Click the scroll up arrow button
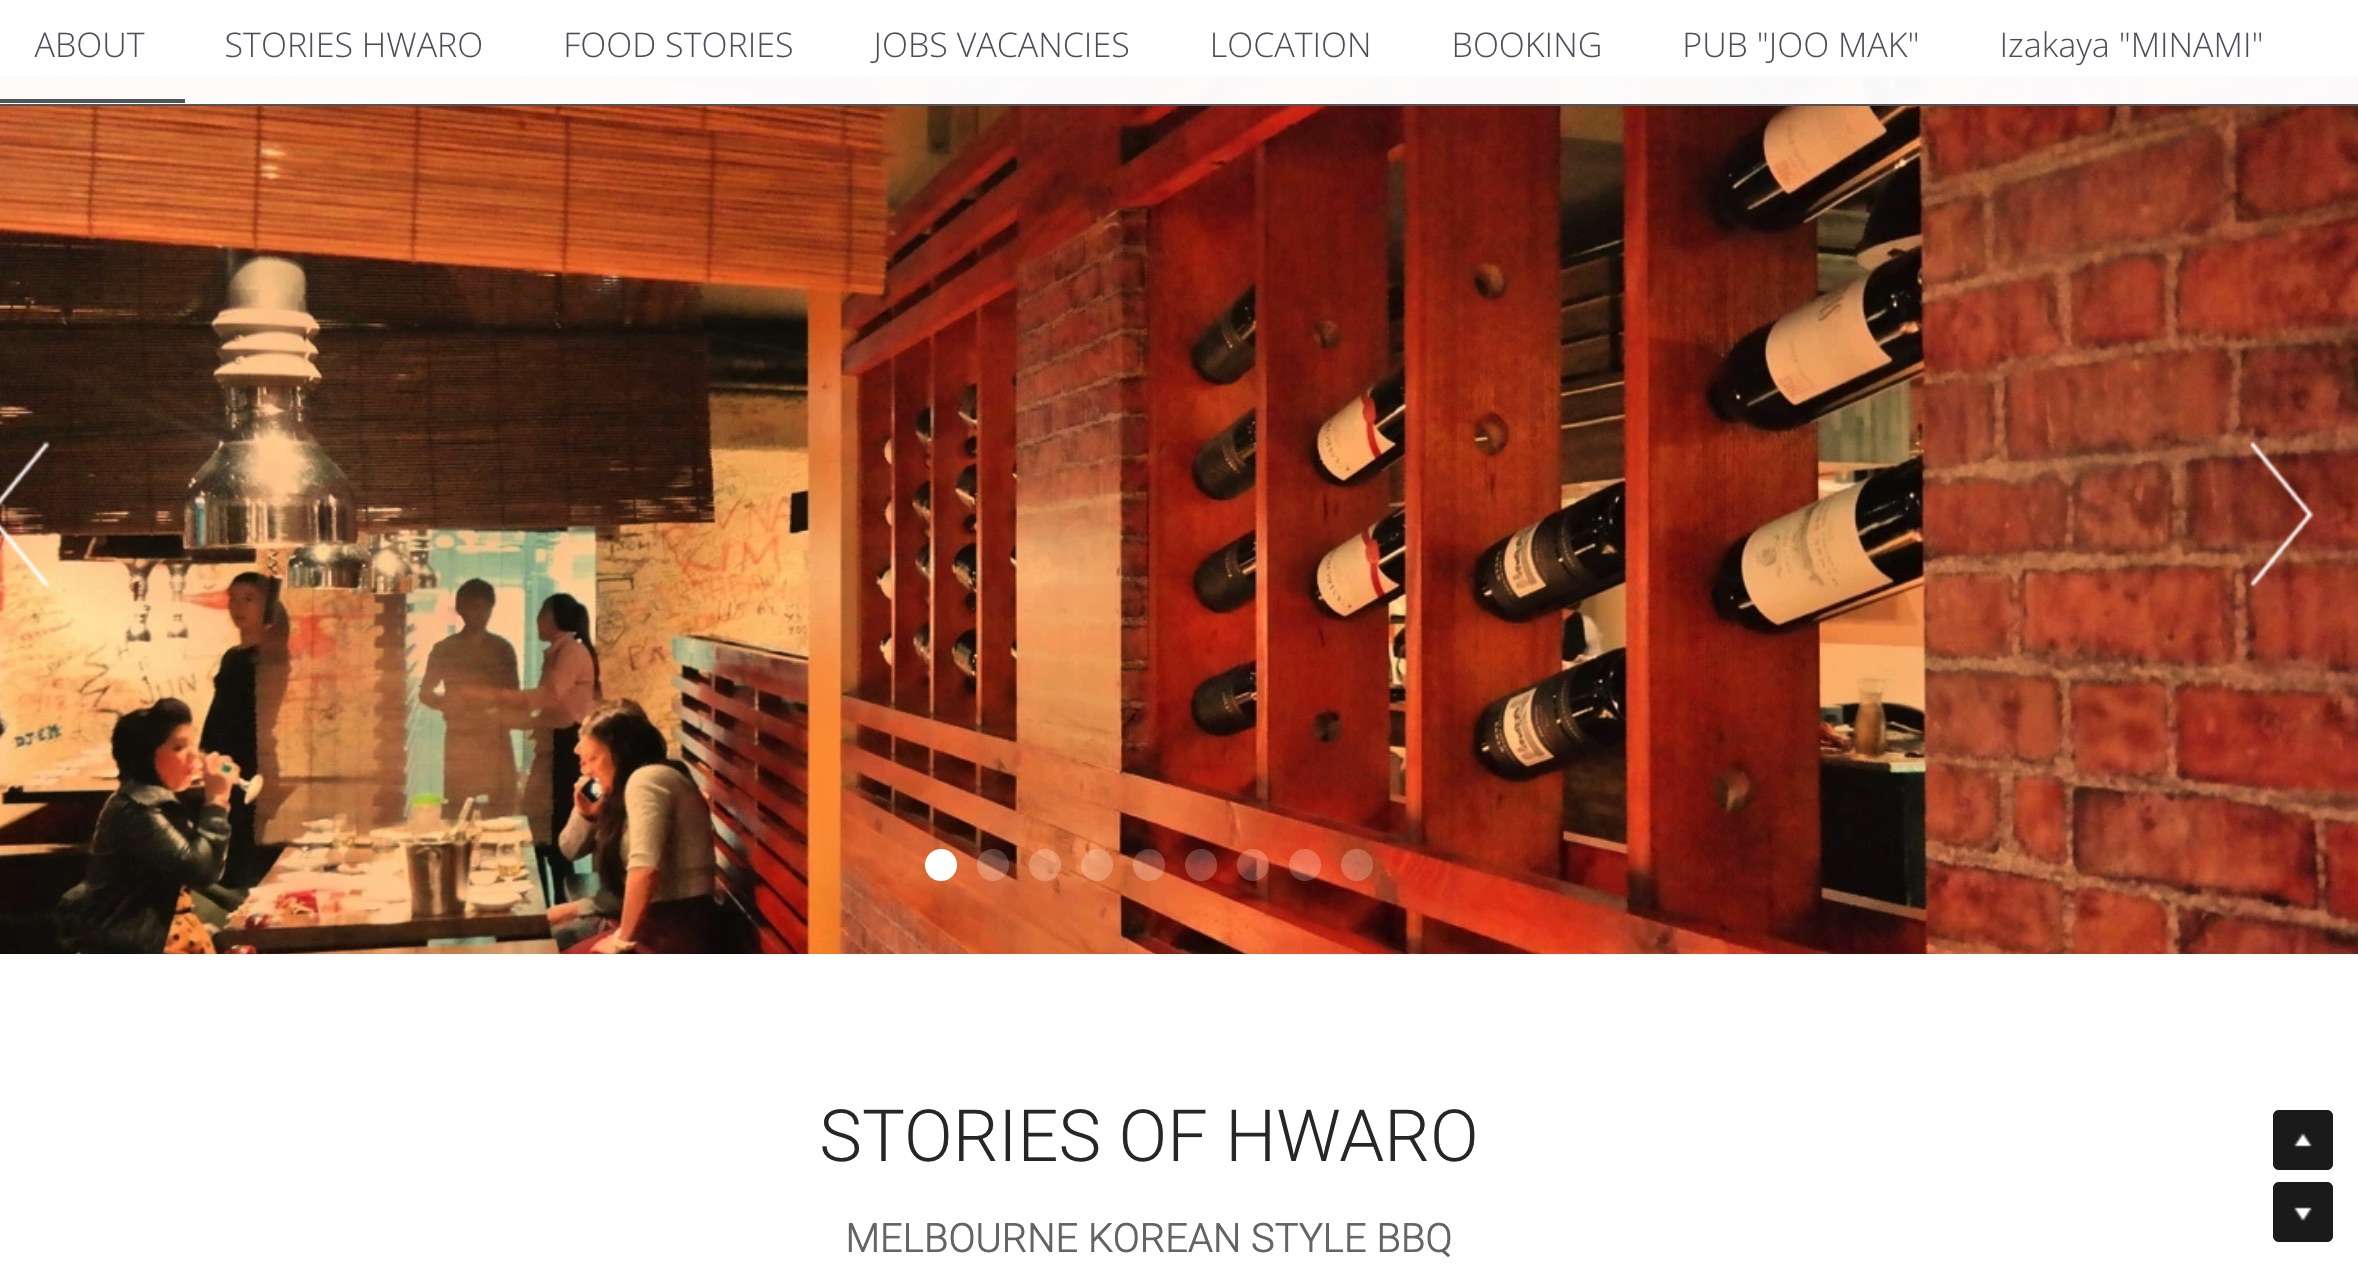 coord(2302,1140)
